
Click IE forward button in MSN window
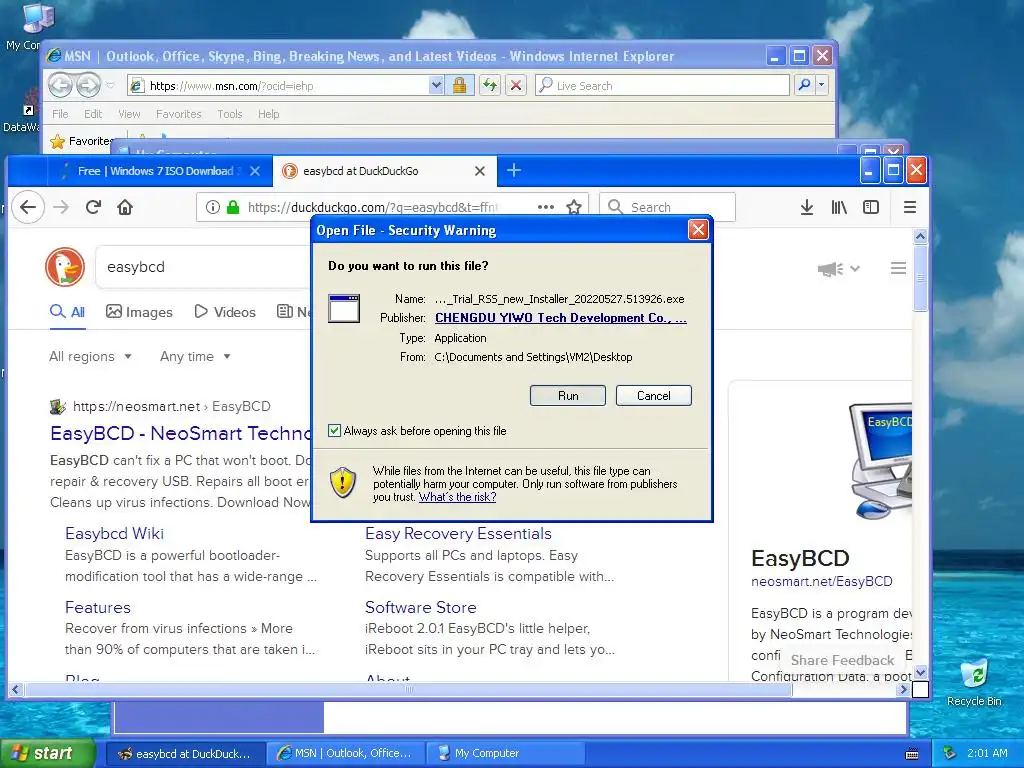tap(88, 85)
